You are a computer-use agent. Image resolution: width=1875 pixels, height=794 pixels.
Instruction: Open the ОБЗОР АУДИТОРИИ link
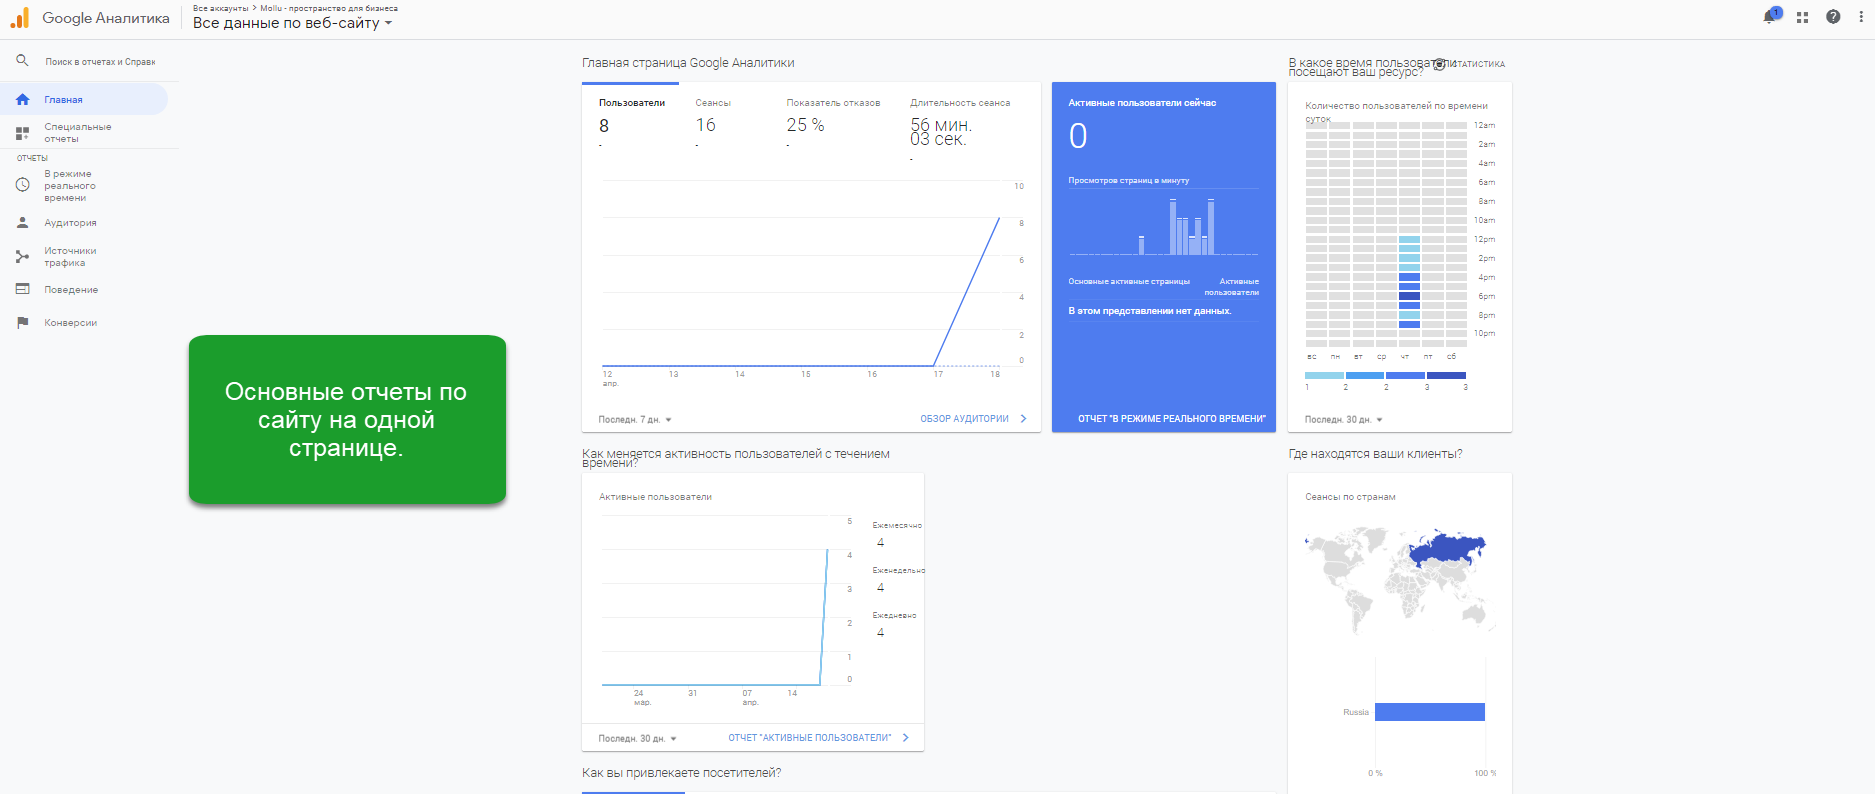974,419
